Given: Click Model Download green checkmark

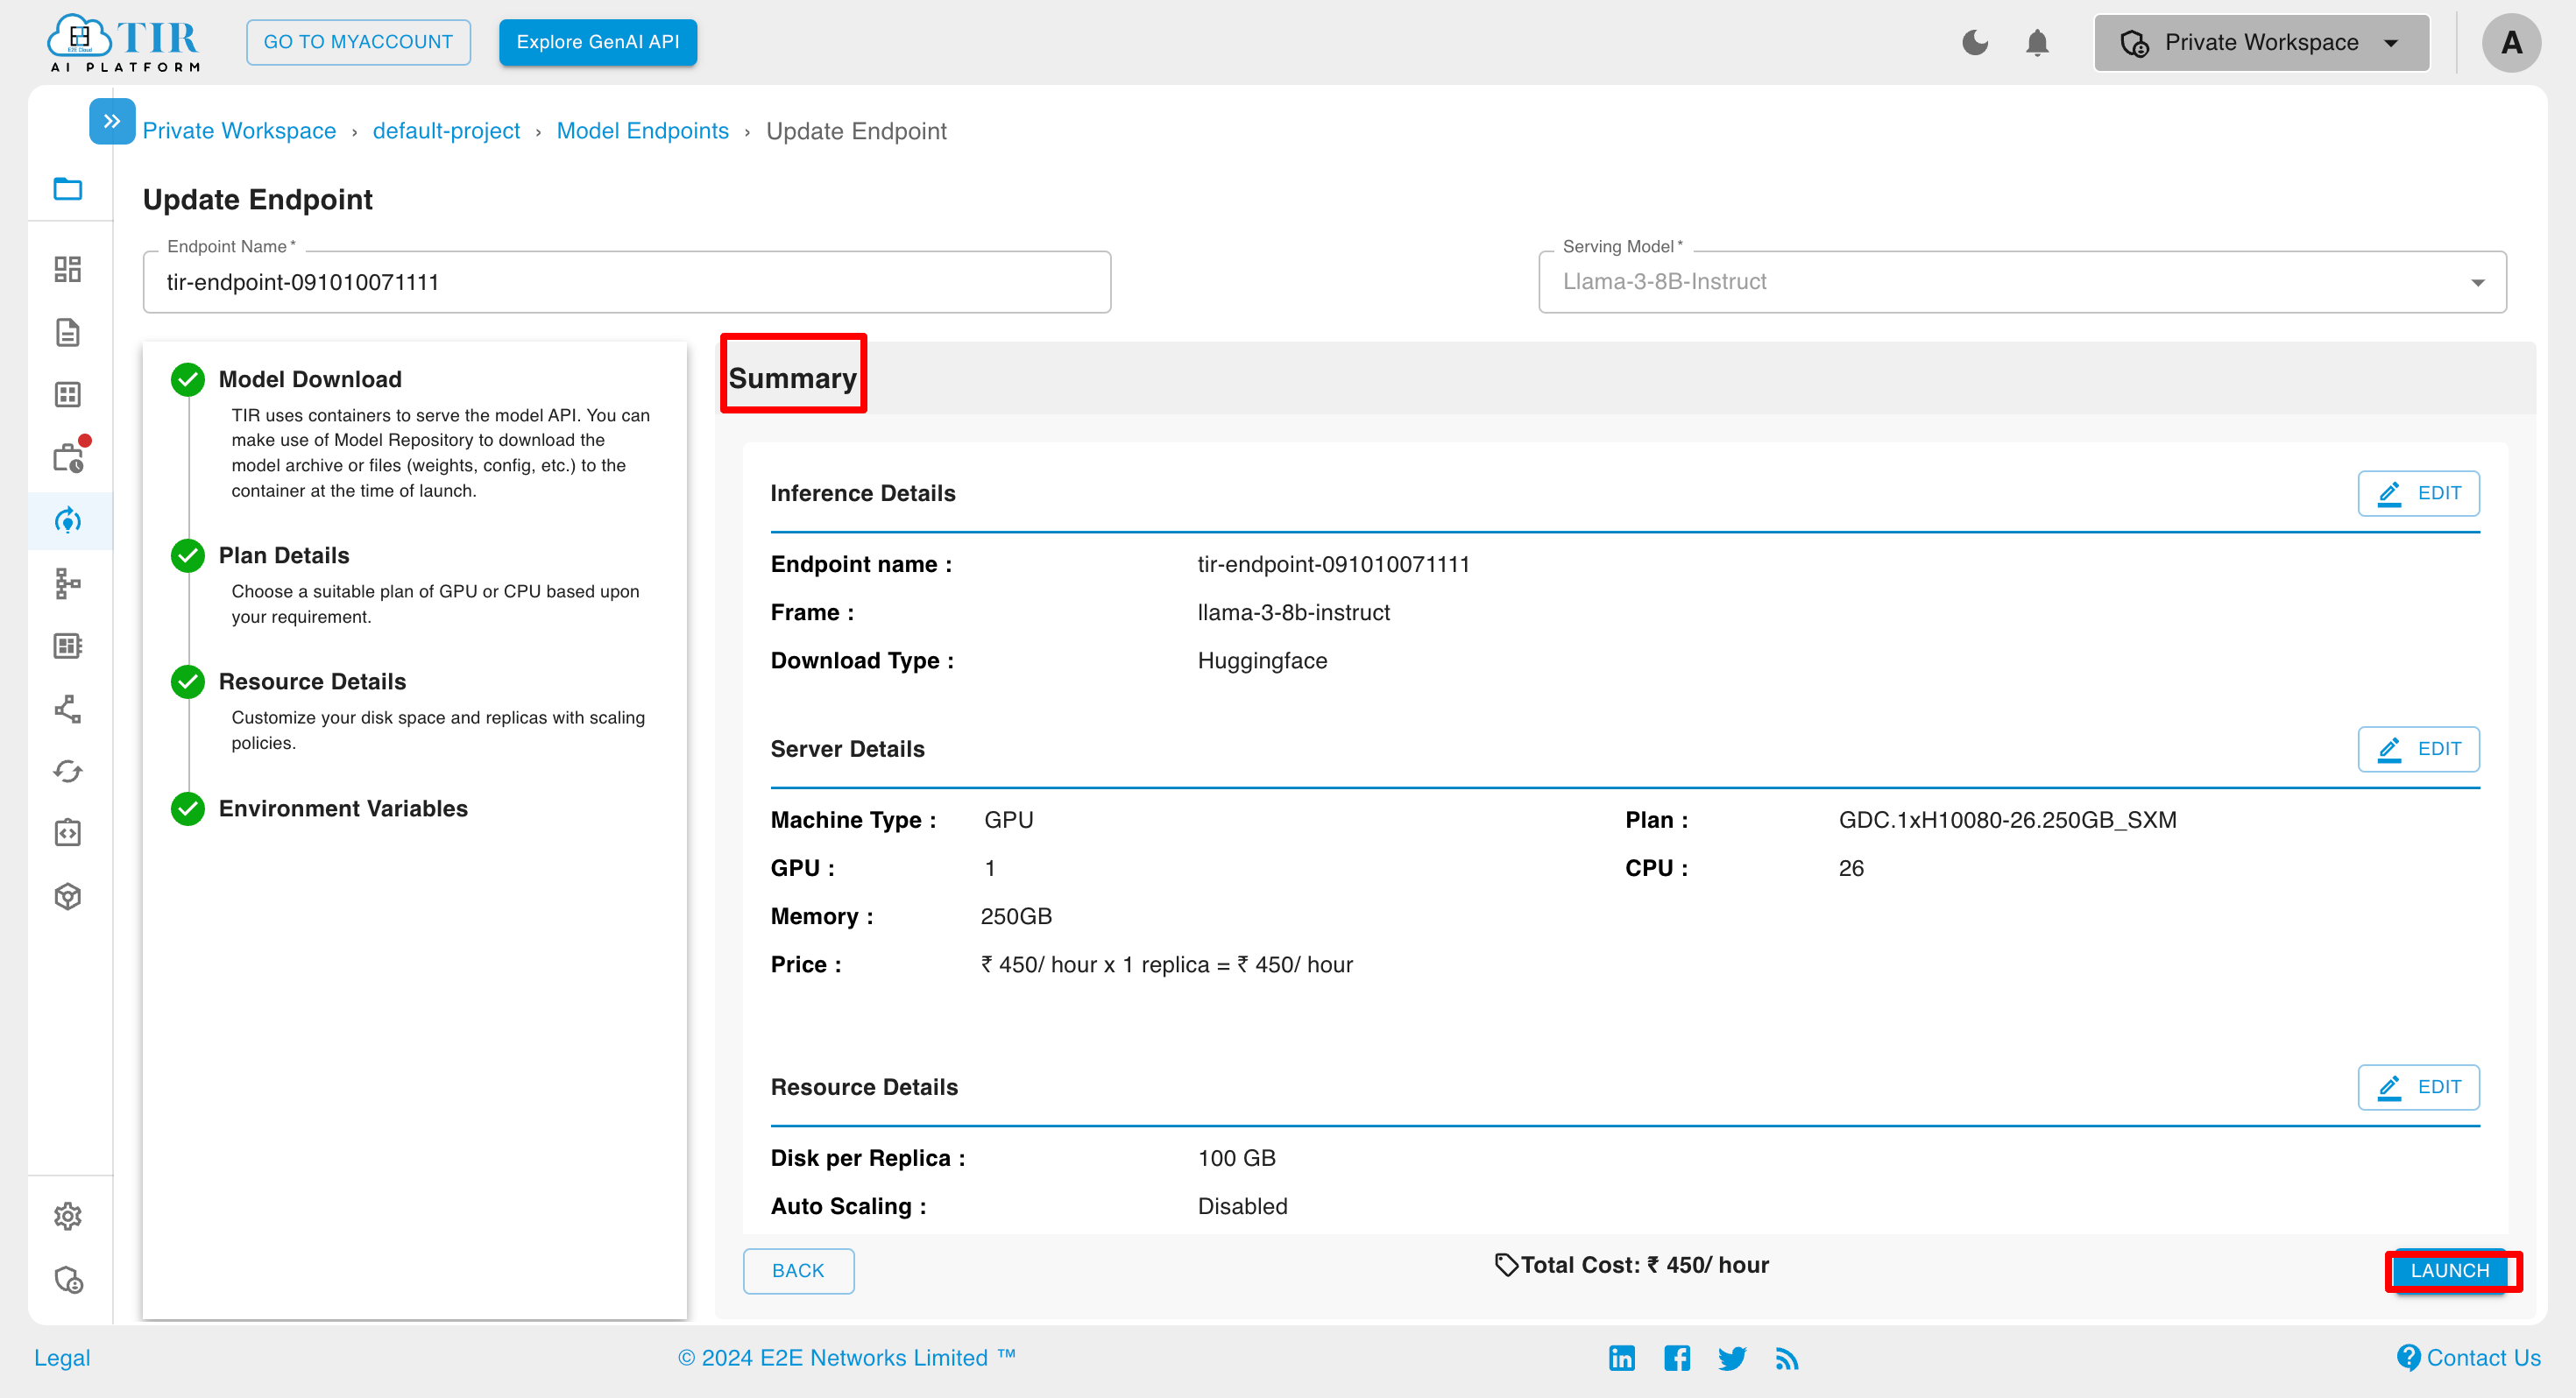Looking at the screenshot, I should (x=188, y=379).
